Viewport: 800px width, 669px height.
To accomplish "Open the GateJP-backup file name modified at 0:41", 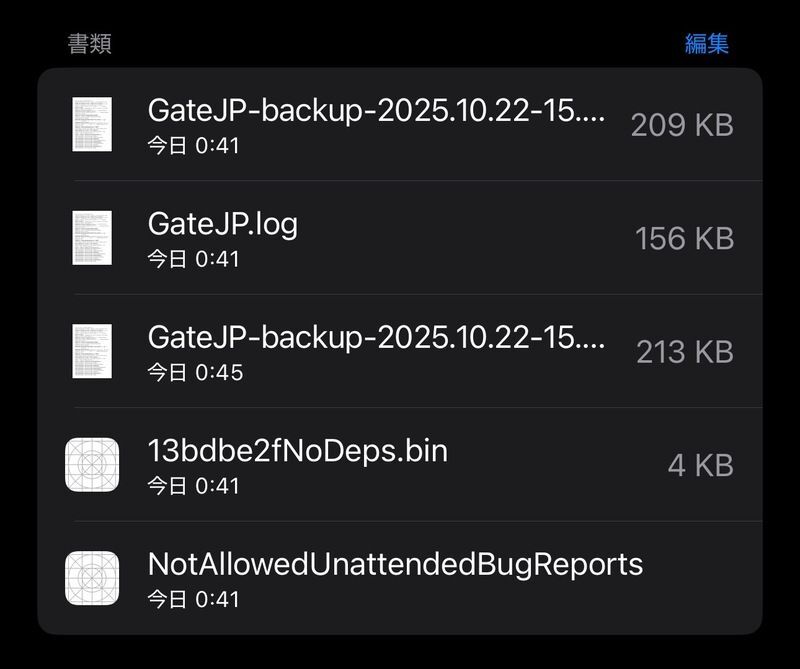I will pos(376,110).
